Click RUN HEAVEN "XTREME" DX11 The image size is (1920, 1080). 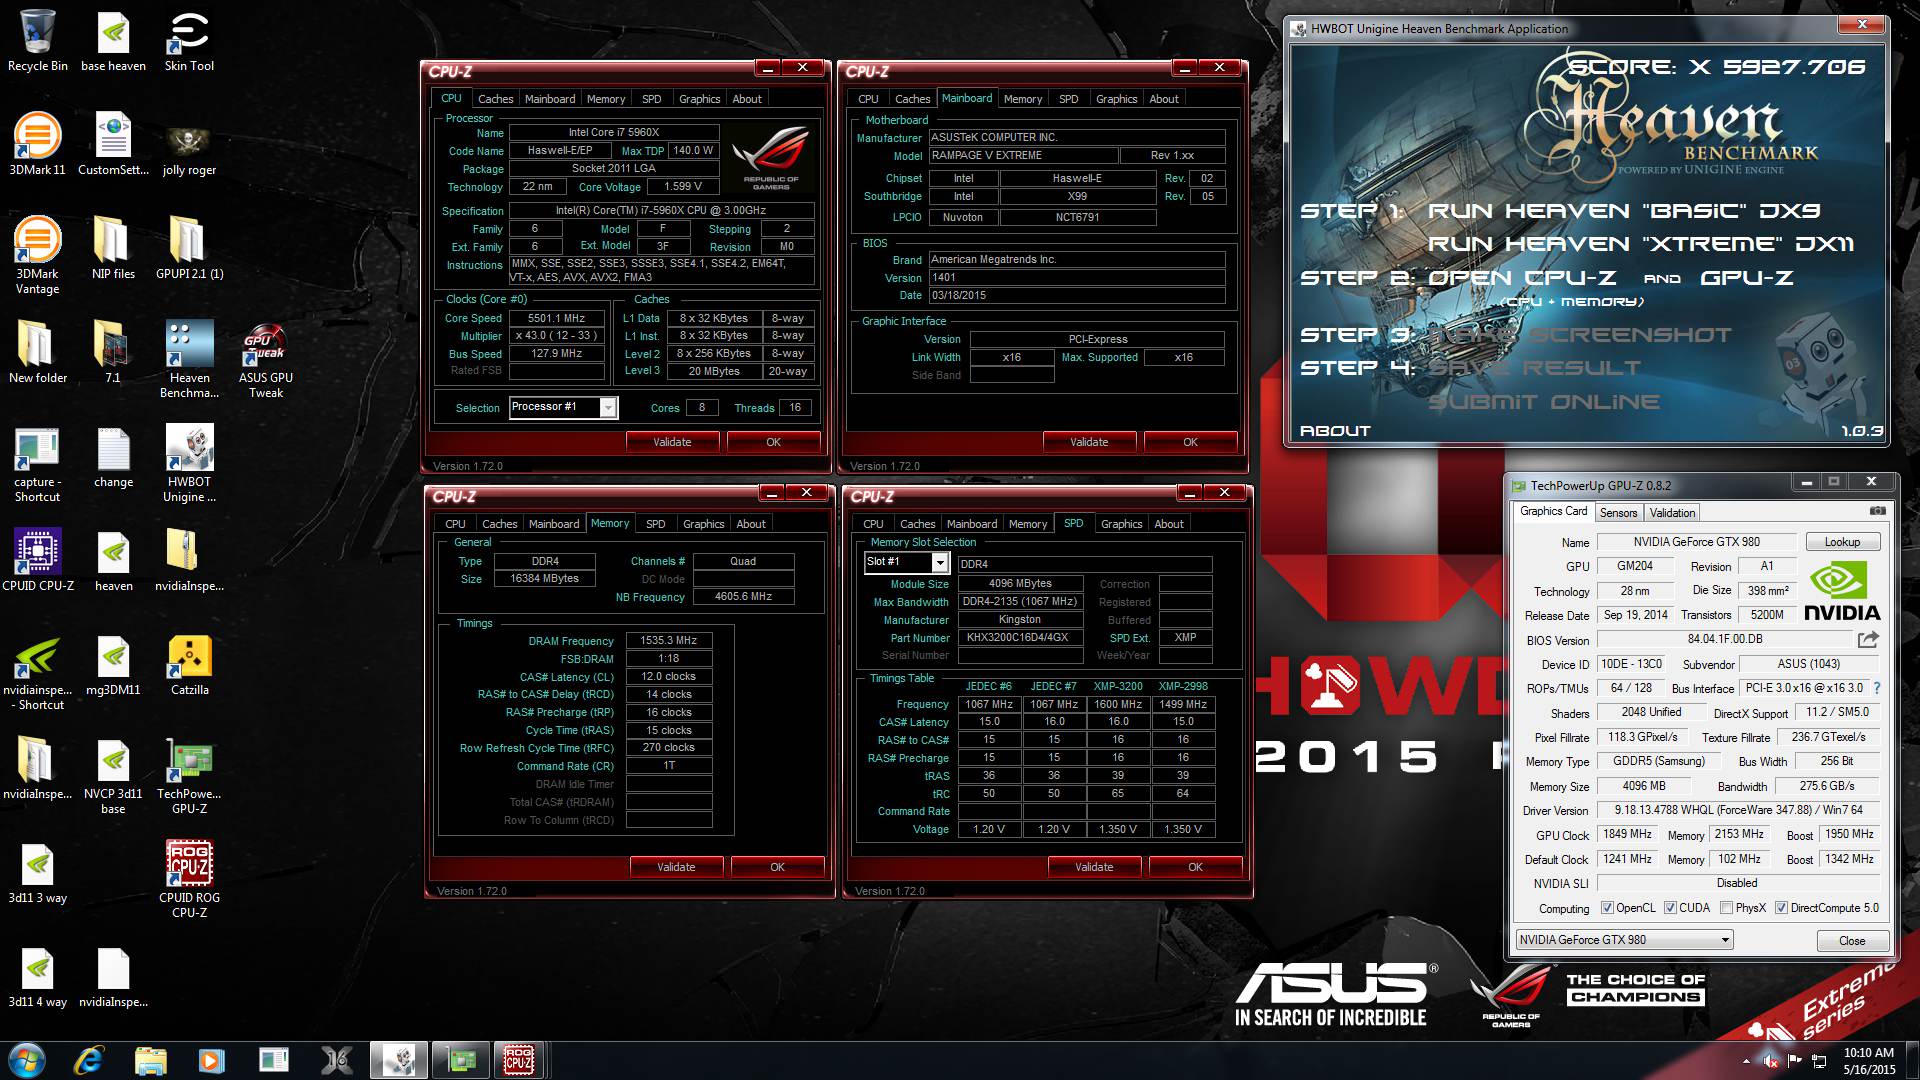tap(1641, 244)
